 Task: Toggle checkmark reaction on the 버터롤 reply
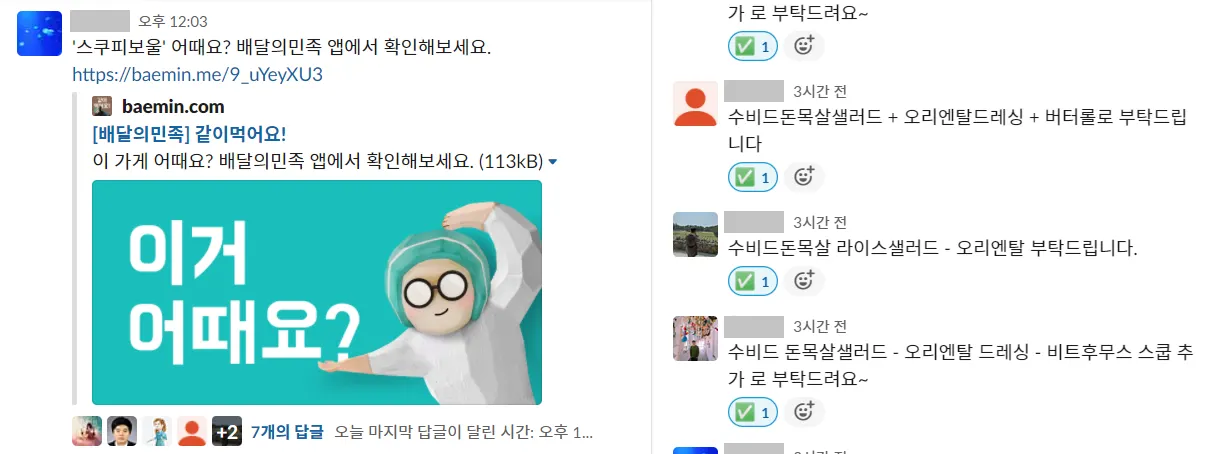pyautogui.click(x=752, y=177)
